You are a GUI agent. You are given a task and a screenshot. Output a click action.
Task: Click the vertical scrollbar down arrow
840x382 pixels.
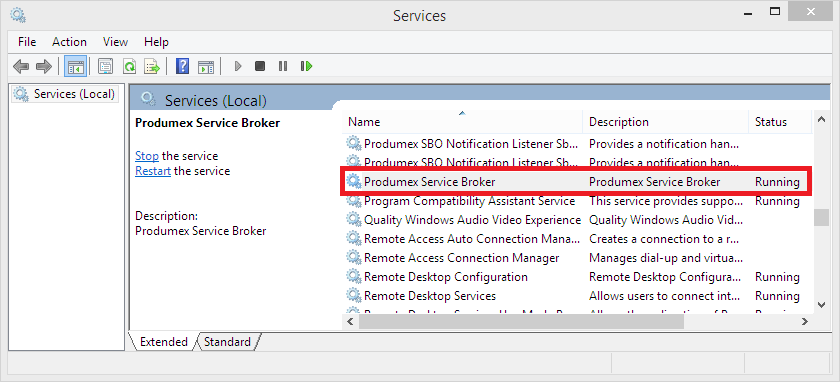pos(821,305)
